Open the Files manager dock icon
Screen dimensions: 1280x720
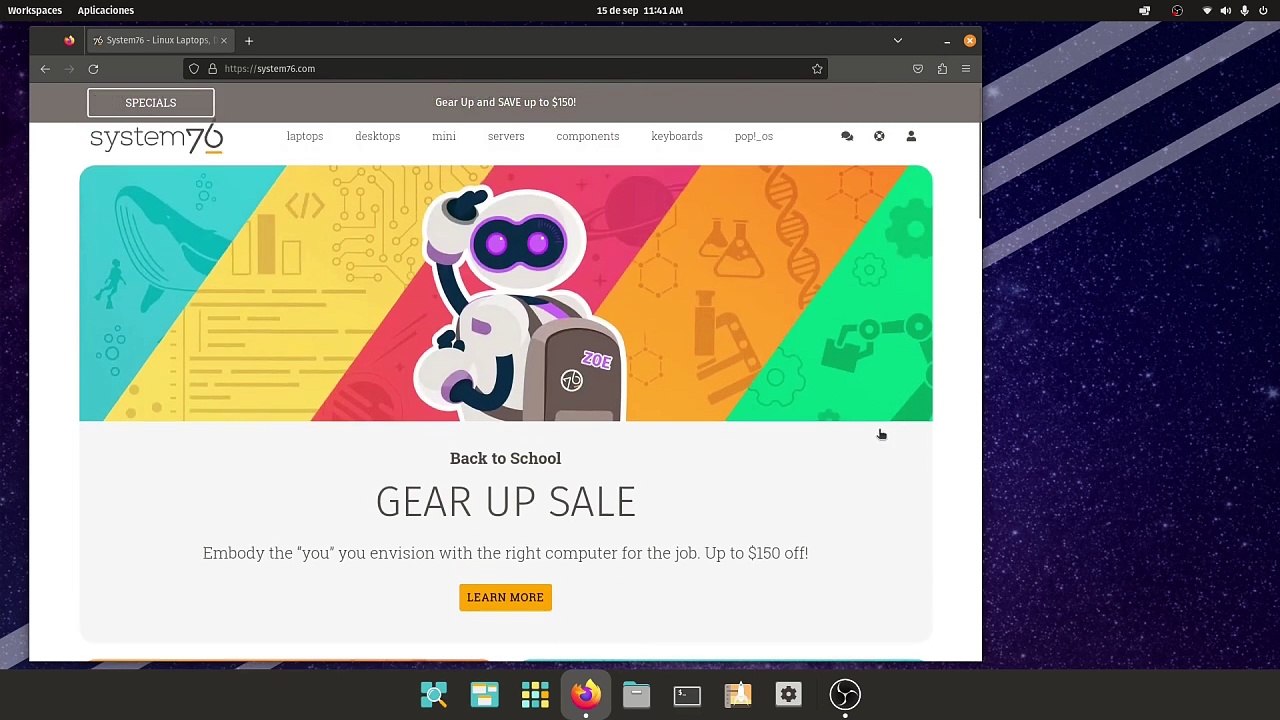pos(636,695)
